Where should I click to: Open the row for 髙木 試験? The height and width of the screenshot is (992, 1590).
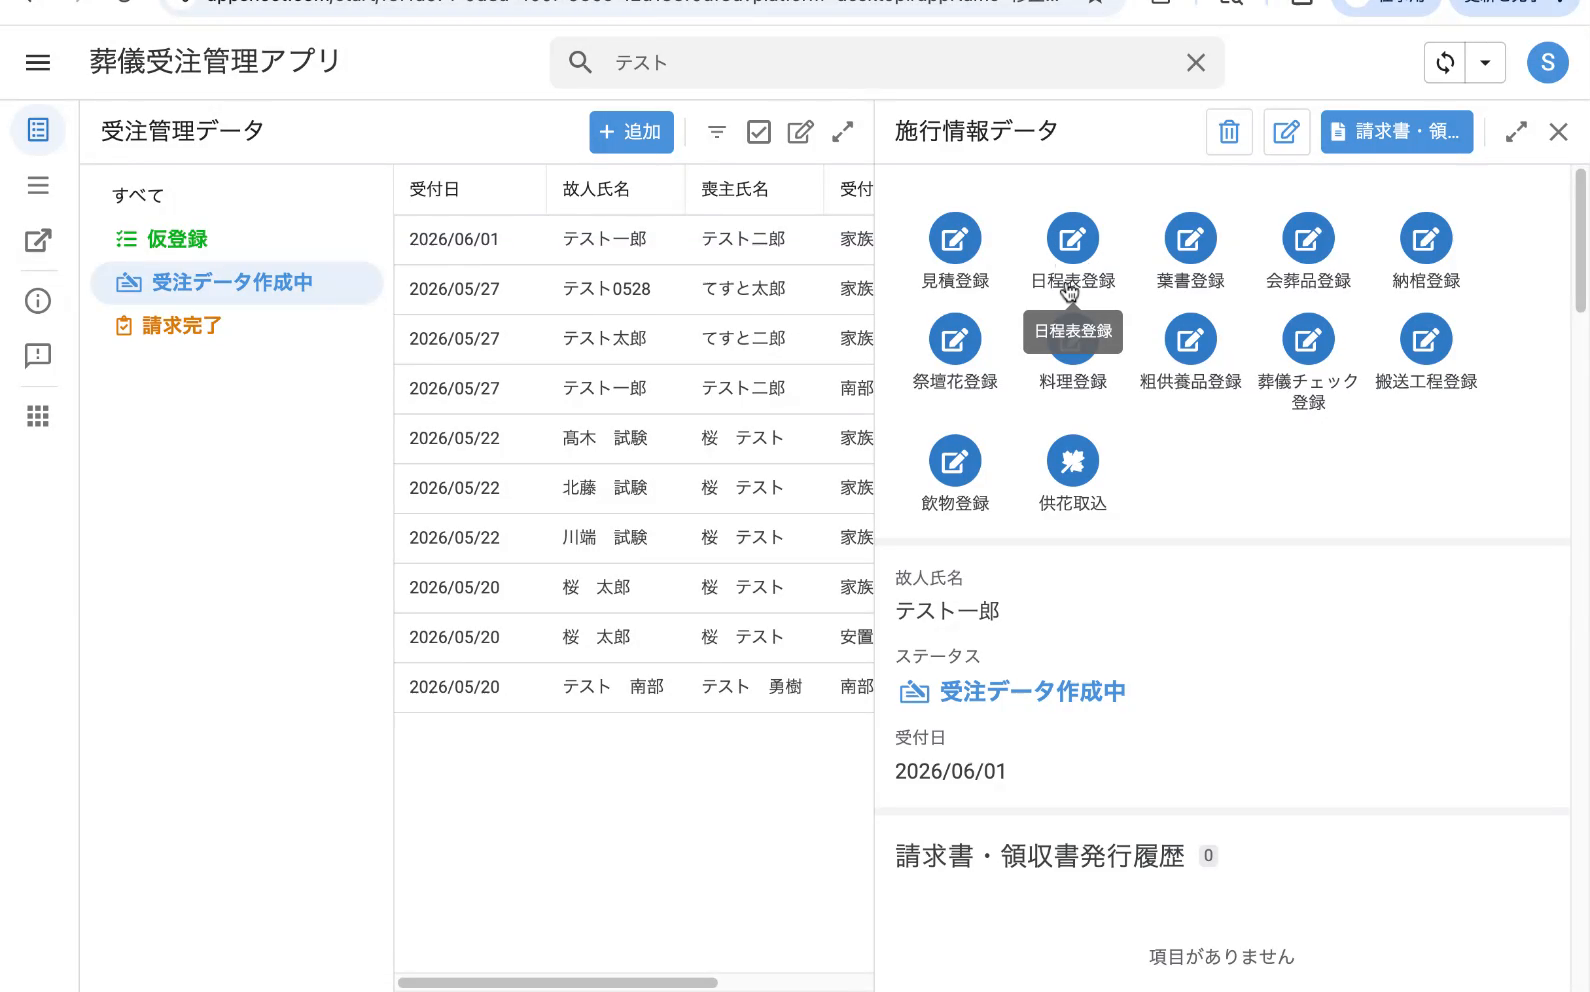pos(634,438)
